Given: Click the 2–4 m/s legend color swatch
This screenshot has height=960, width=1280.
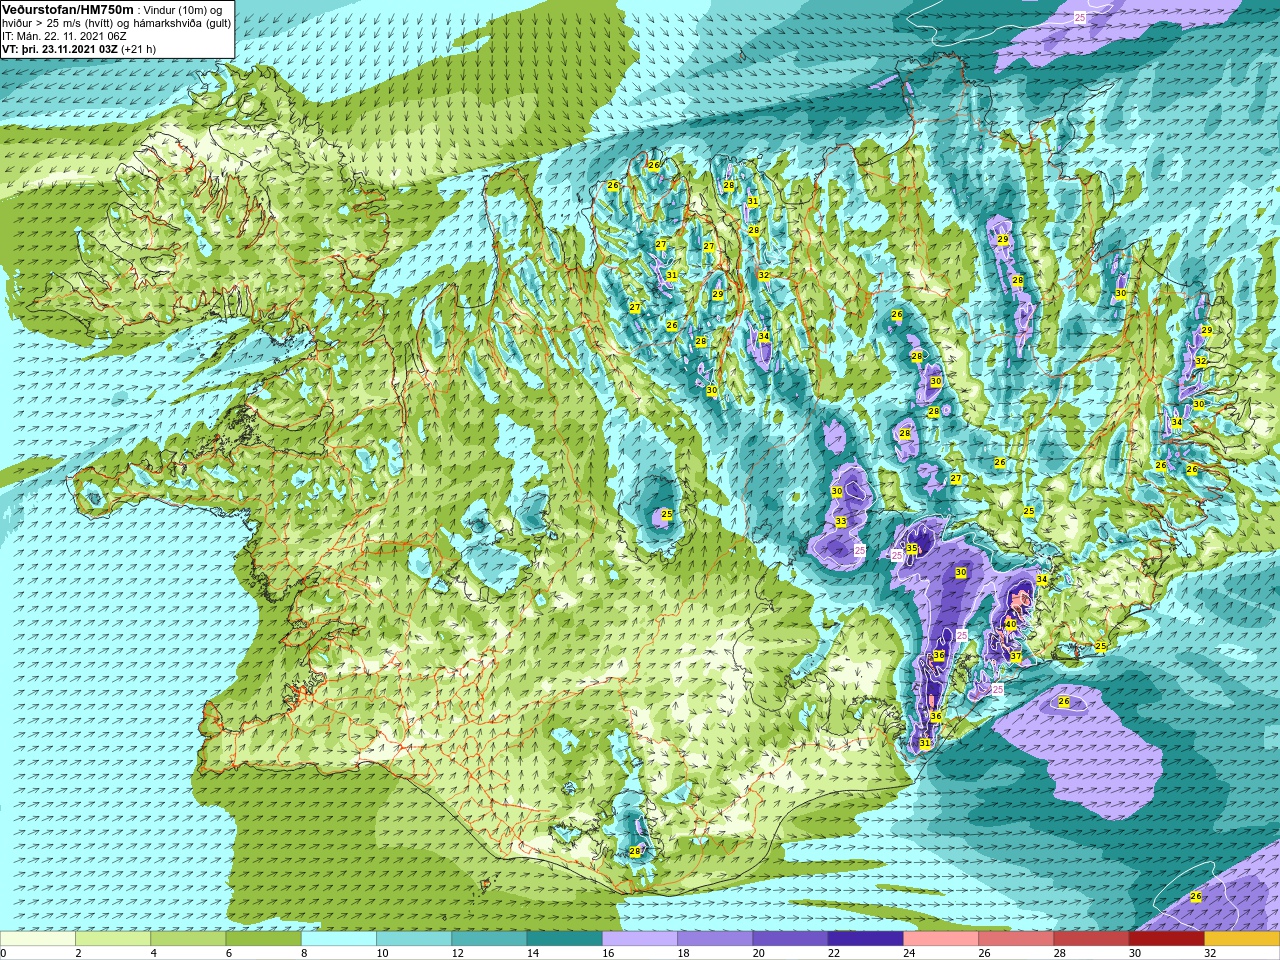Looking at the screenshot, I should pos(113,940).
